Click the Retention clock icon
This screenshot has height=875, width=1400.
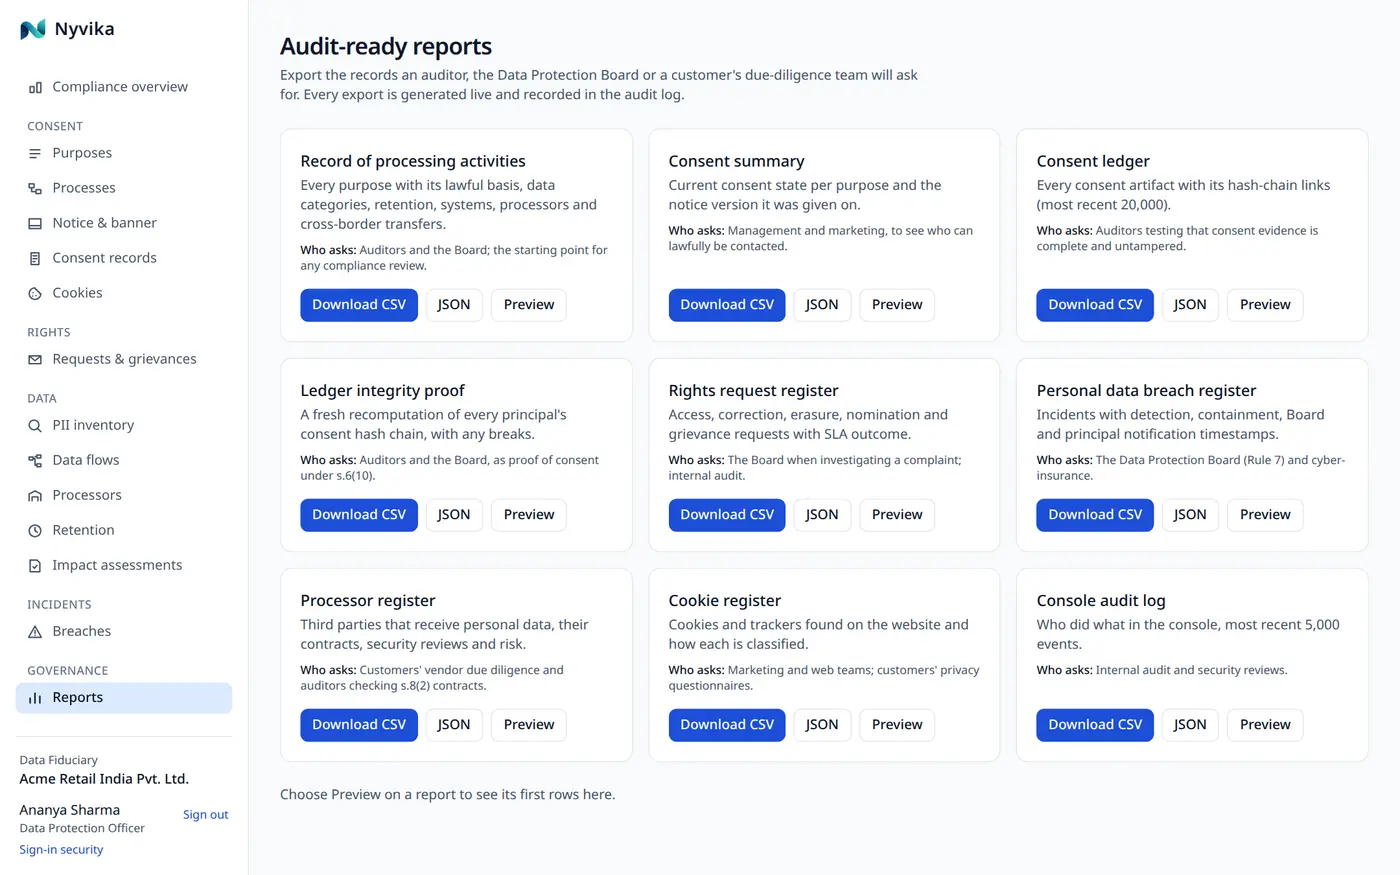[35, 530]
